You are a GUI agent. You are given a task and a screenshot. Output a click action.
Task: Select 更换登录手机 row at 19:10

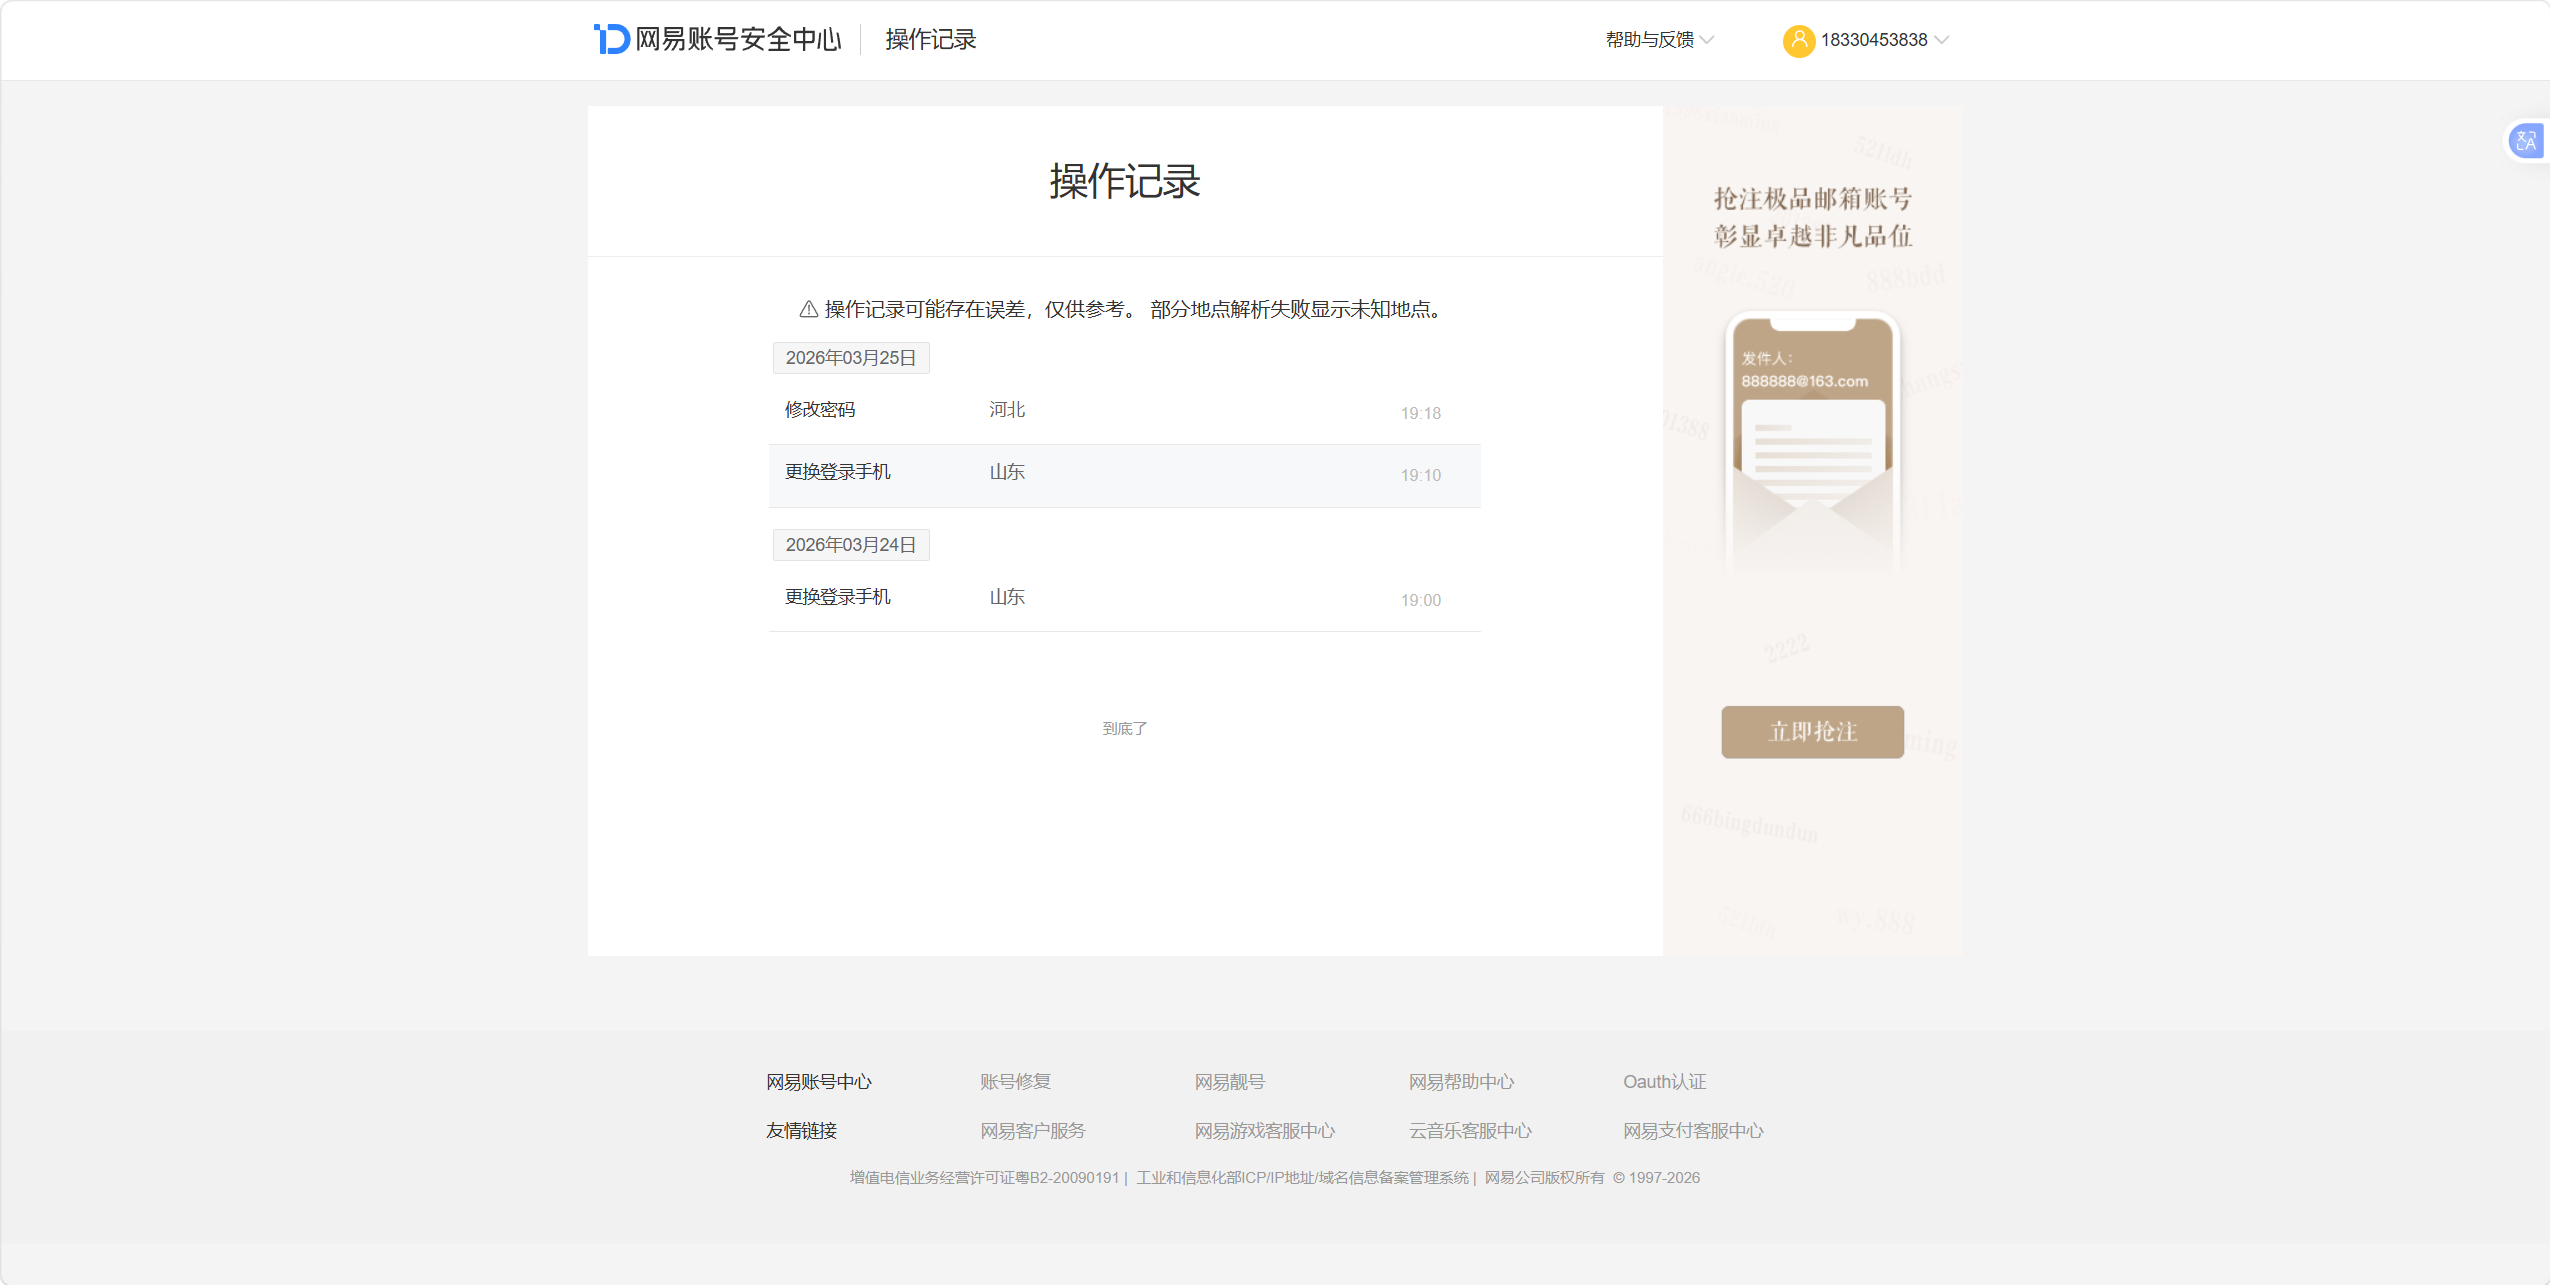(x=1124, y=476)
